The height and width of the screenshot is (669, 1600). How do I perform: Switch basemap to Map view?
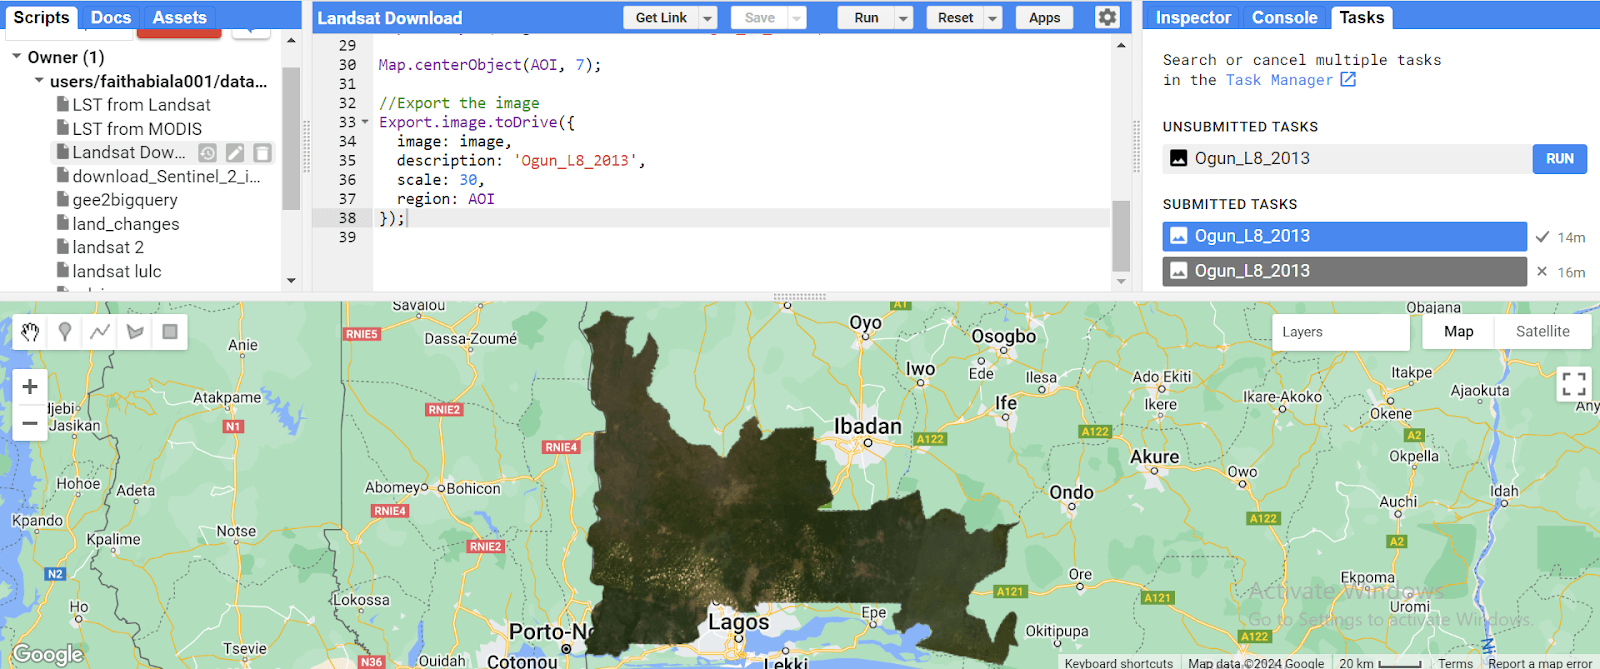[1458, 332]
